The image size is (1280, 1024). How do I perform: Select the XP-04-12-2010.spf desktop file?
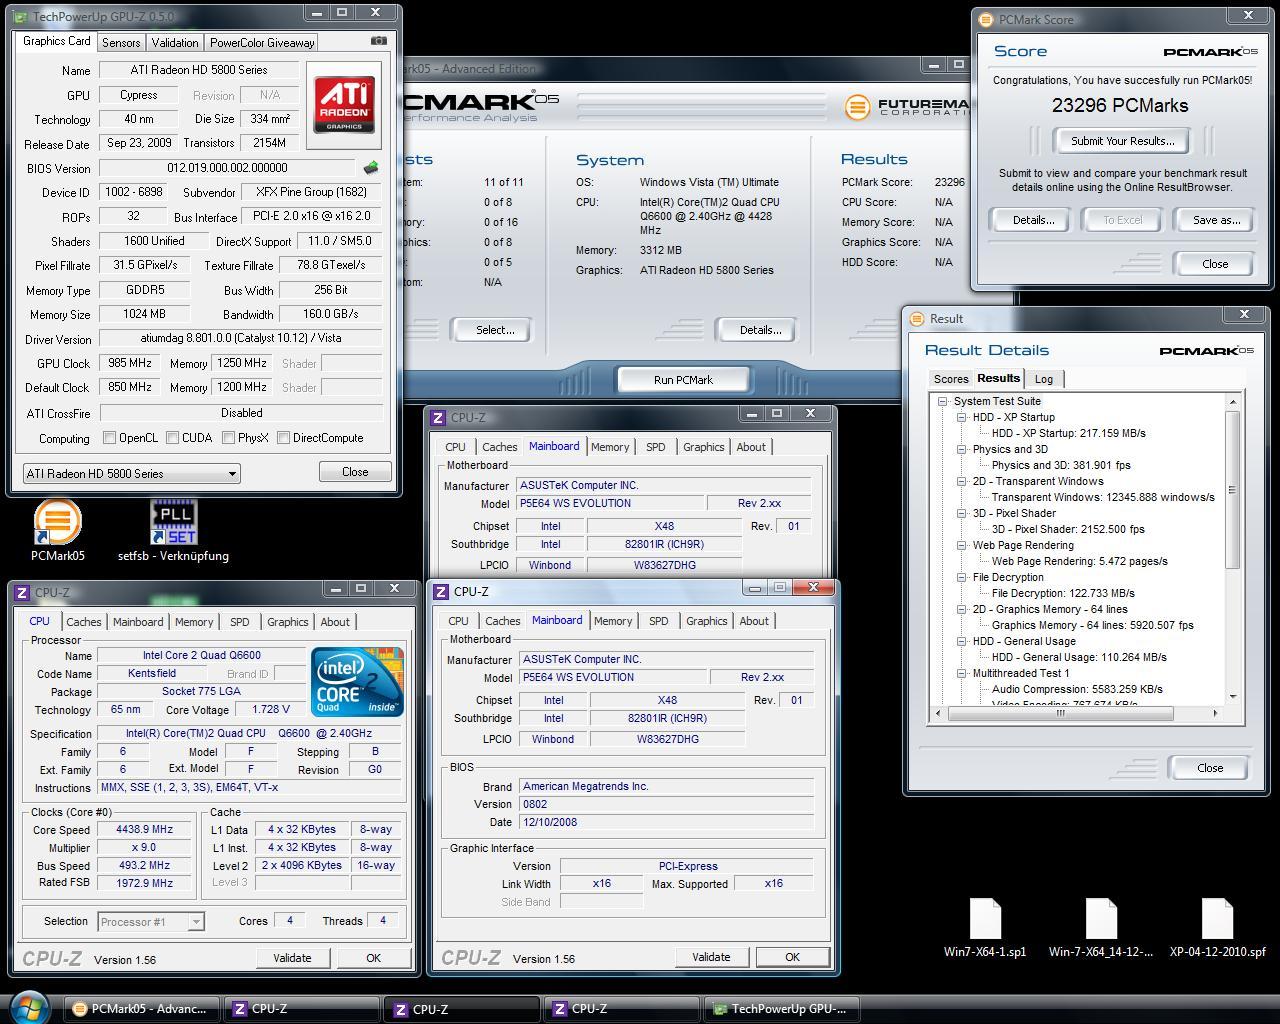1217,928
